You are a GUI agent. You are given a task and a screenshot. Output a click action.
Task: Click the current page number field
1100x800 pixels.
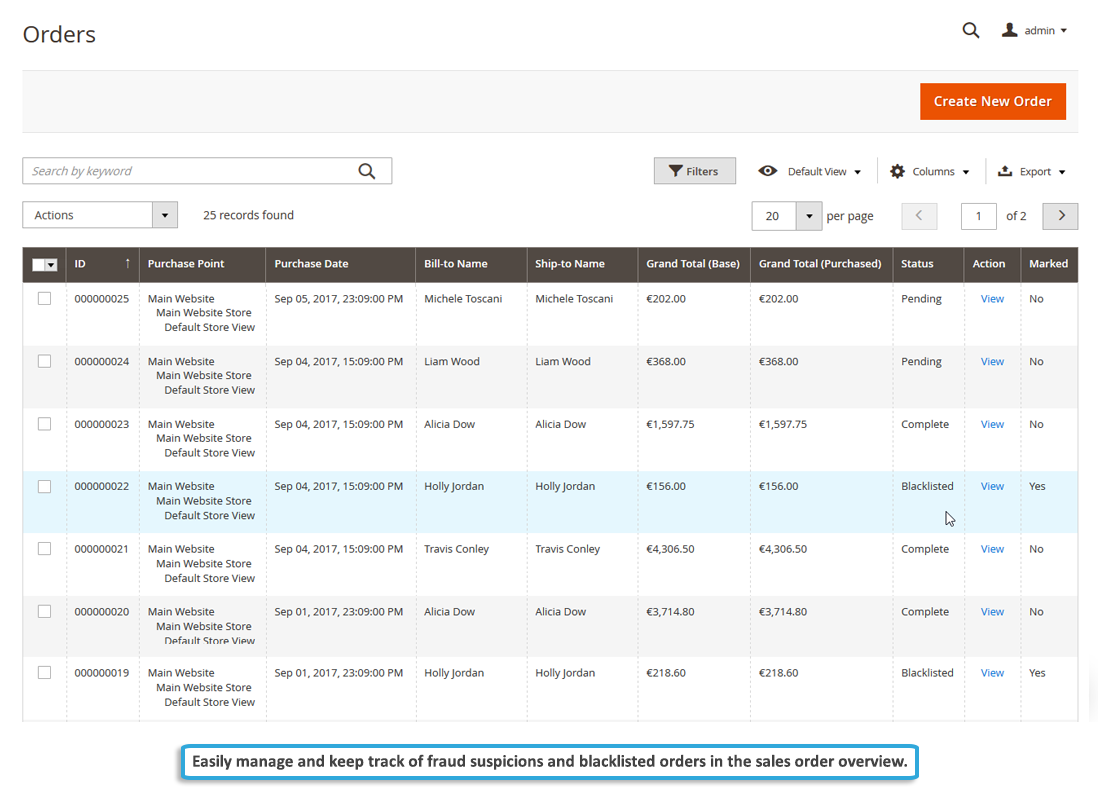pyautogui.click(x=979, y=215)
